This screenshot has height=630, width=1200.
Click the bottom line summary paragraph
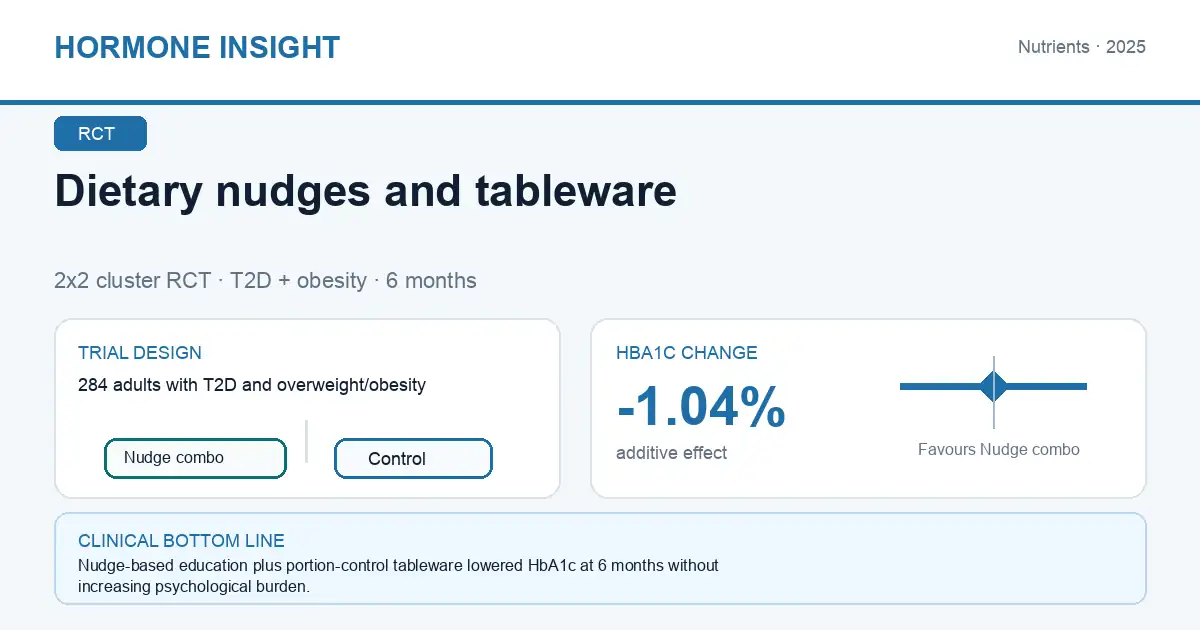coord(398,576)
